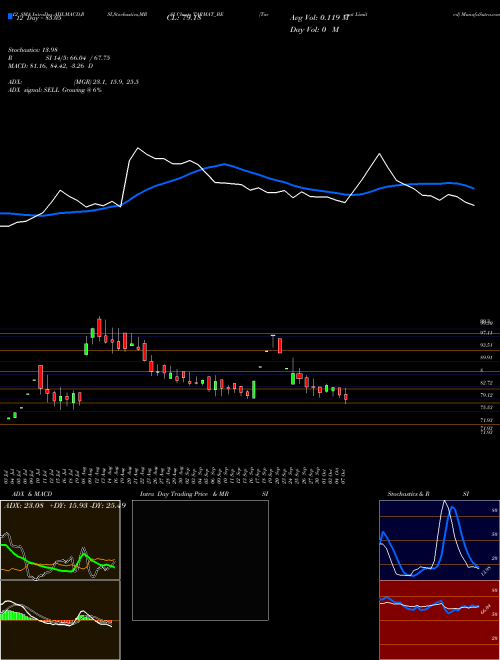Click the 'Stochastics & R' panel title
500x660 pixels.
pyautogui.click(x=408, y=494)
